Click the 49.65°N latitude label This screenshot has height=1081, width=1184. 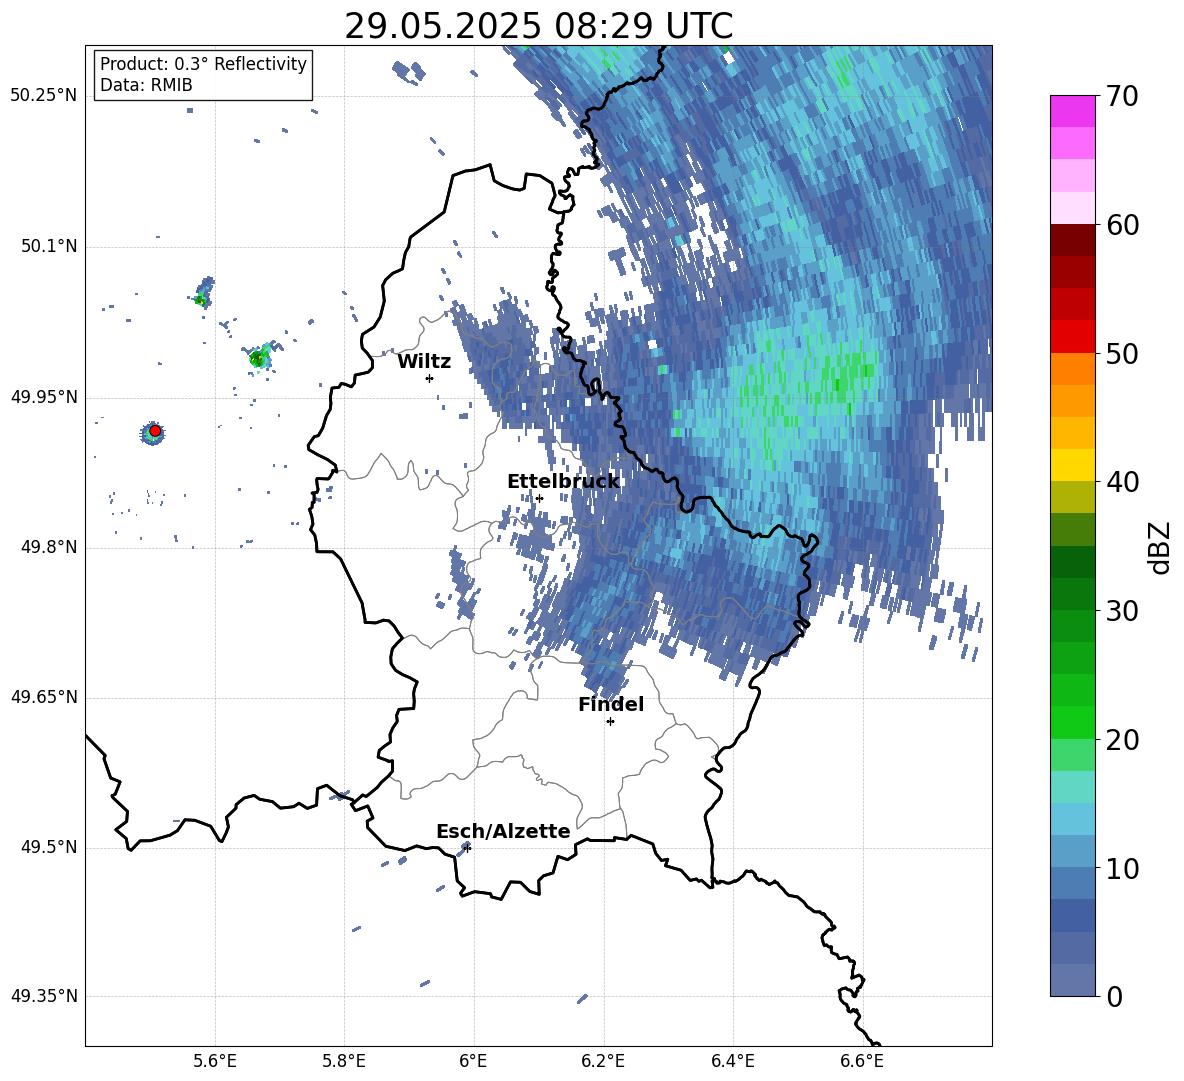pyautogui.click(x=44, y=697)
